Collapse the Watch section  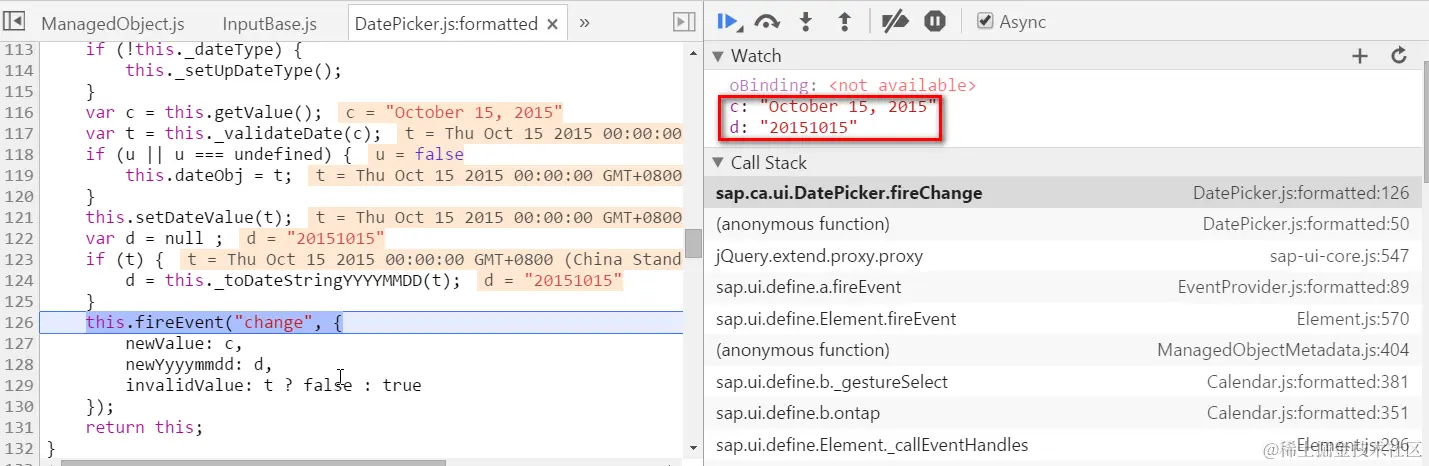pos(717,56)
